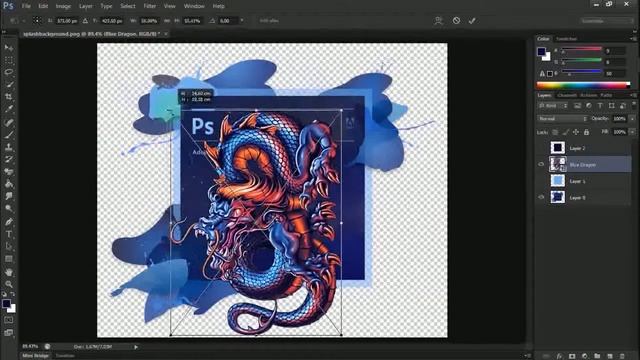Open the Color panel flyout menu
The image size is (640, 360).
[633, 39]
